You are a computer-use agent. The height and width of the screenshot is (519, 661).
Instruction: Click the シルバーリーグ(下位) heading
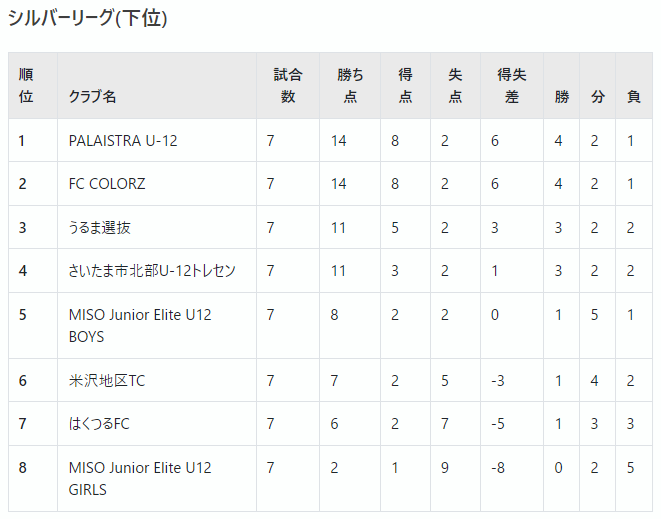click(x=88, y=18)
